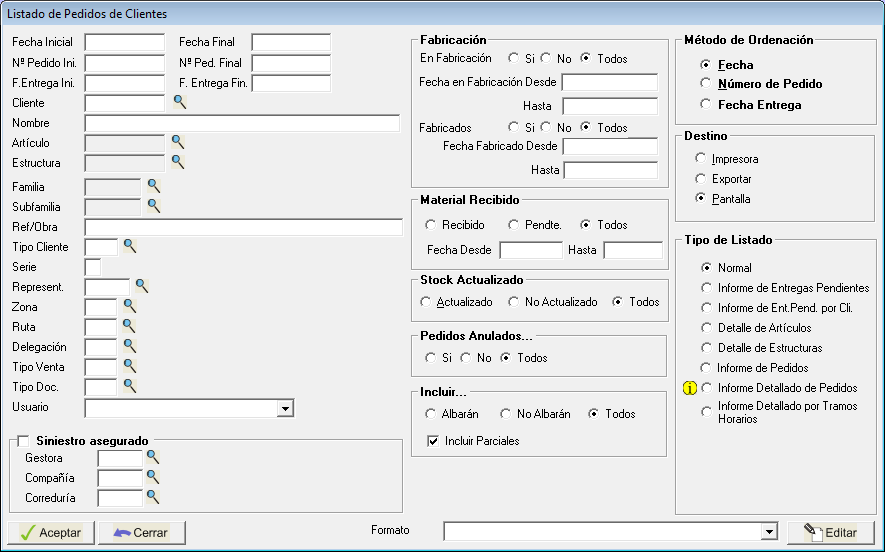The height and width of the screenshot is (552, 885).
Task: Click the Zona search magnifier icon
Action: coord(129,306)
